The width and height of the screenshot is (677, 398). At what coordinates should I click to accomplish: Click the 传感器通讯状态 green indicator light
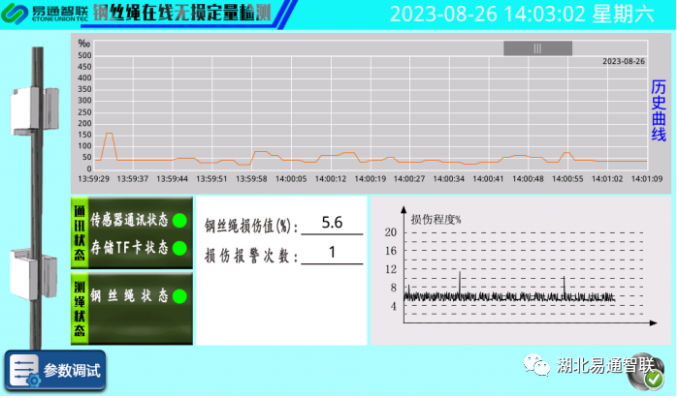180,221
